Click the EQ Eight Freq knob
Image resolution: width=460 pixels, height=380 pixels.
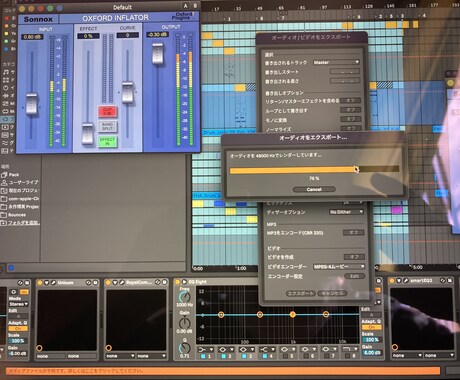click(185, 297)
